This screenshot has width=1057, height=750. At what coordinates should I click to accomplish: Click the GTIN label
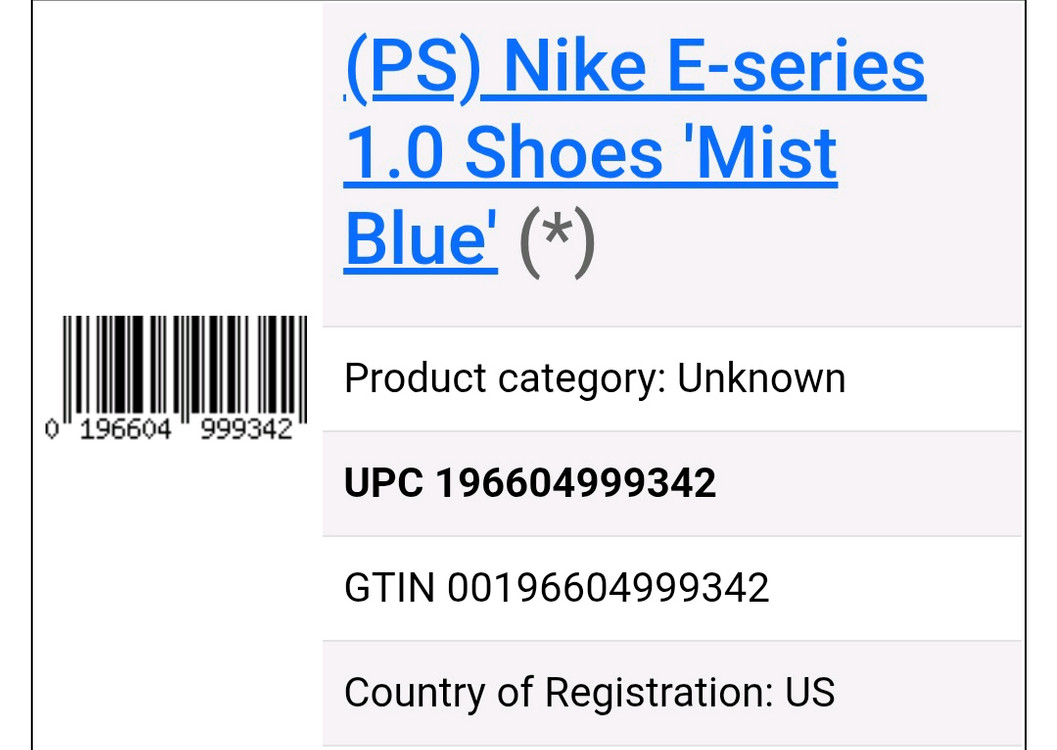click(390, 588)
